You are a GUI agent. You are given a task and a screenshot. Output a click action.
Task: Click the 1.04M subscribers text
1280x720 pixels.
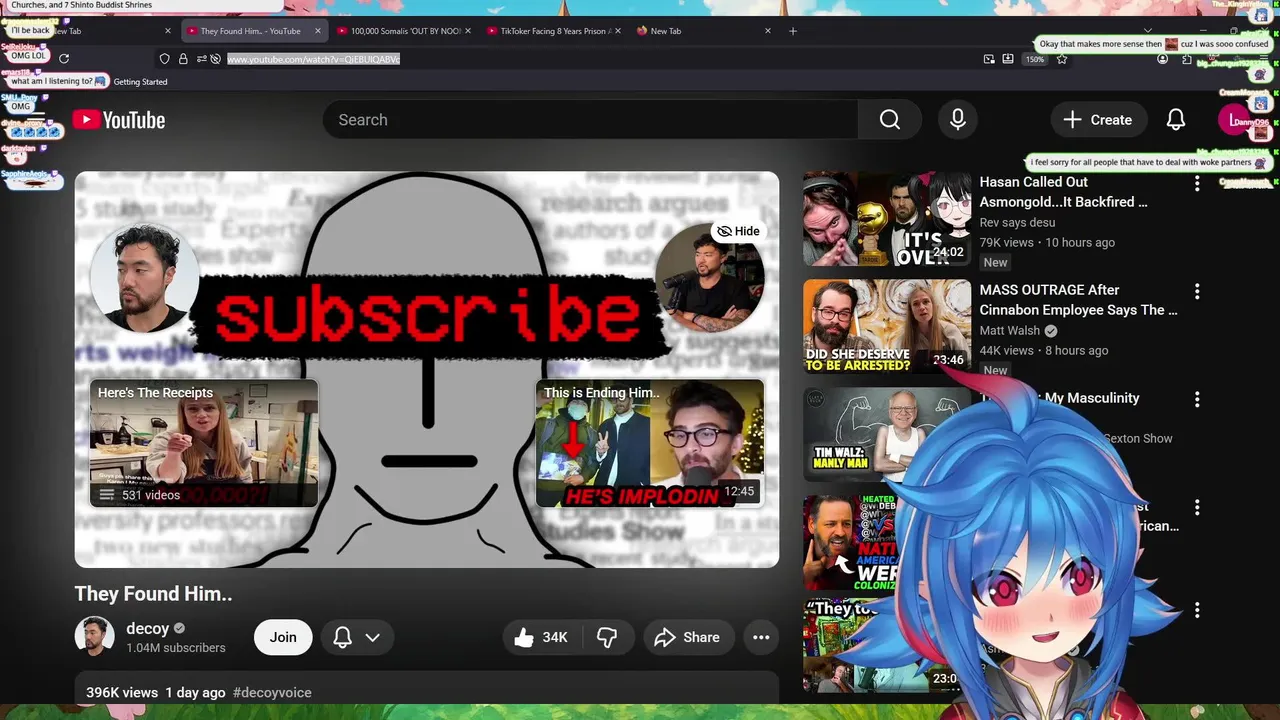point(176,648)
